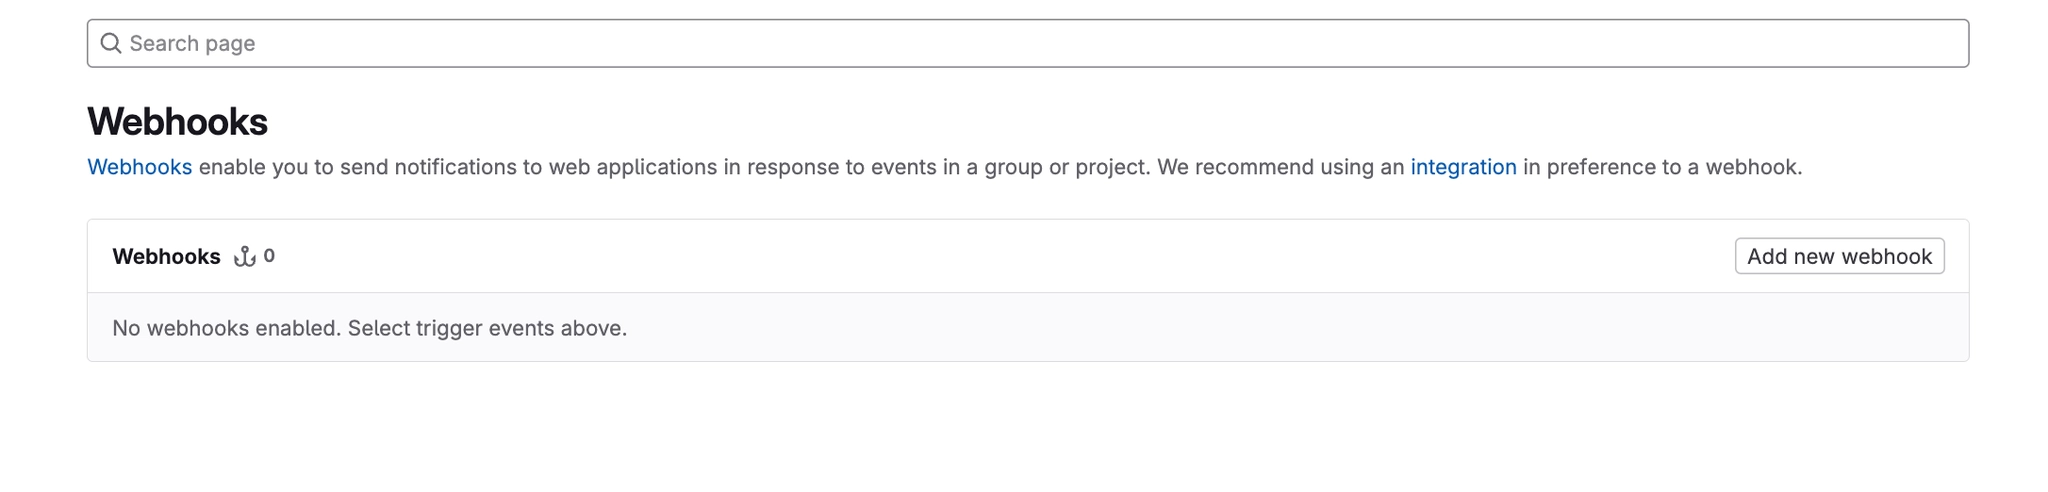Click the hook icon beside Webhooks count

click(245, 257)
